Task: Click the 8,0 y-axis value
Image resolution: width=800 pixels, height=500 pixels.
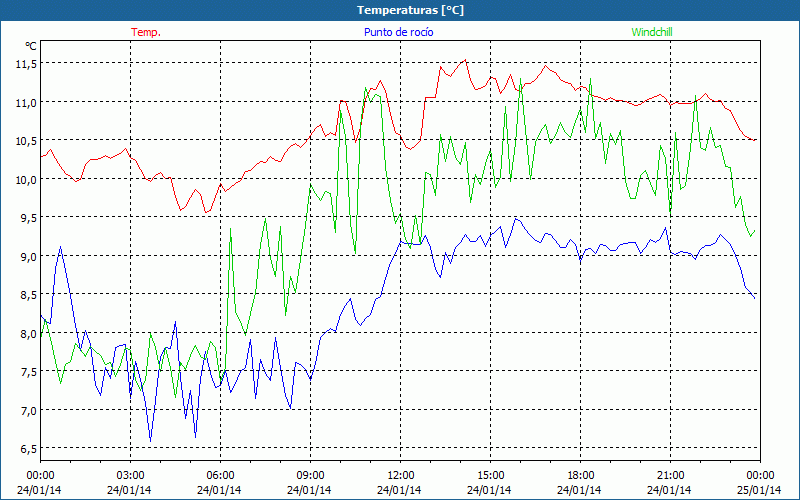Action: pos(28,333)
